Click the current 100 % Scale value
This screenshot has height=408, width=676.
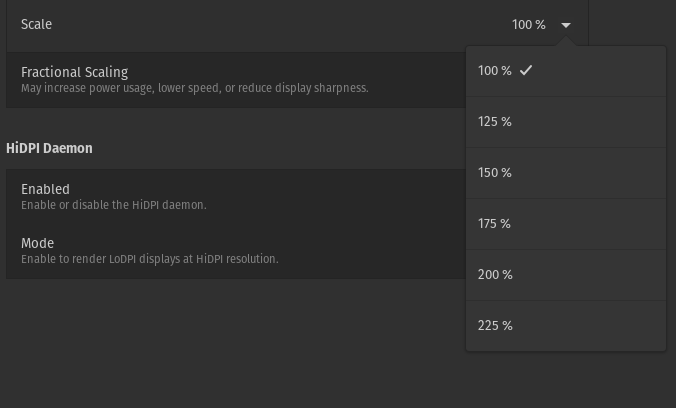point(529,25)
